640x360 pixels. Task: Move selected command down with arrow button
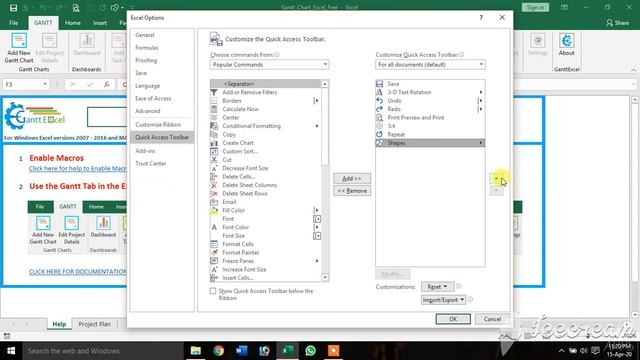496,190
